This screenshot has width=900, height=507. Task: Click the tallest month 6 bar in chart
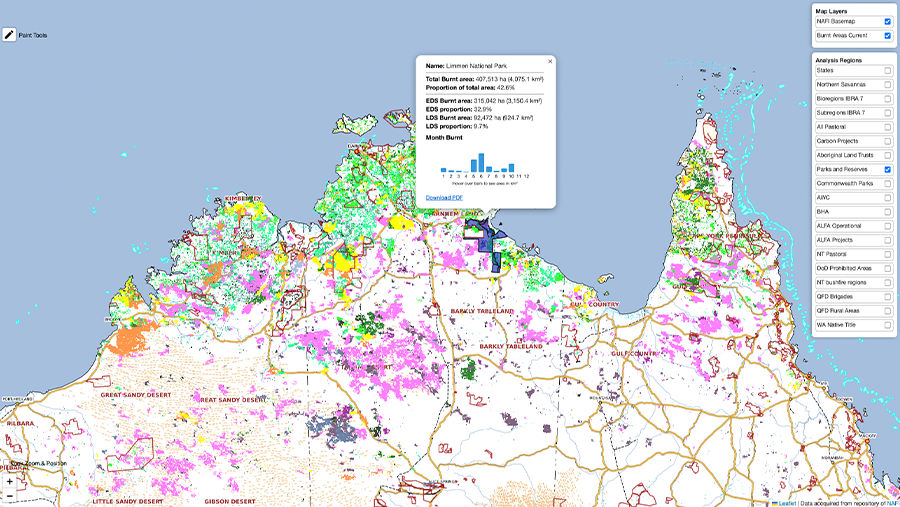click(480, 163)
